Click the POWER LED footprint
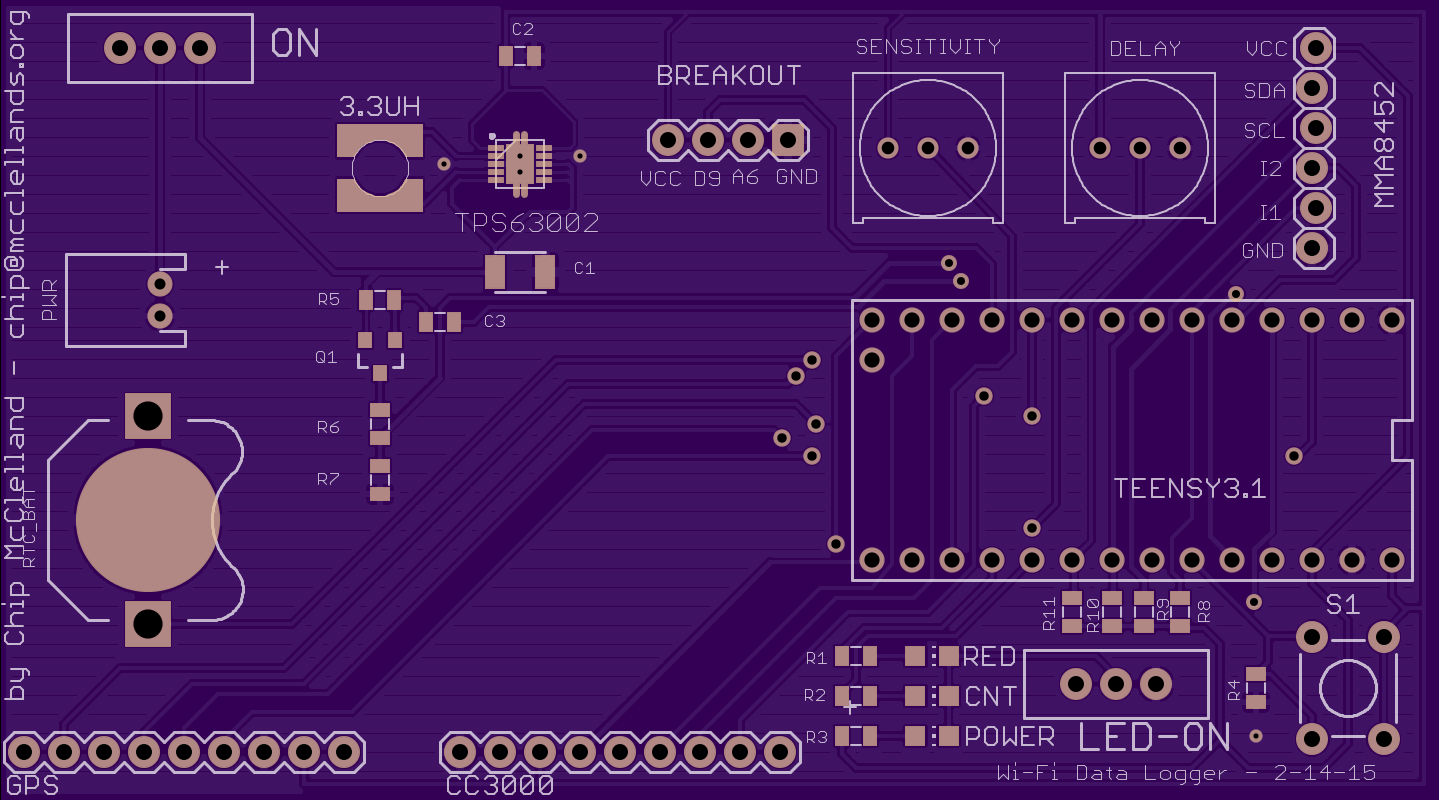The height and width of the screenshot is (800, 1439). (931, 737)
